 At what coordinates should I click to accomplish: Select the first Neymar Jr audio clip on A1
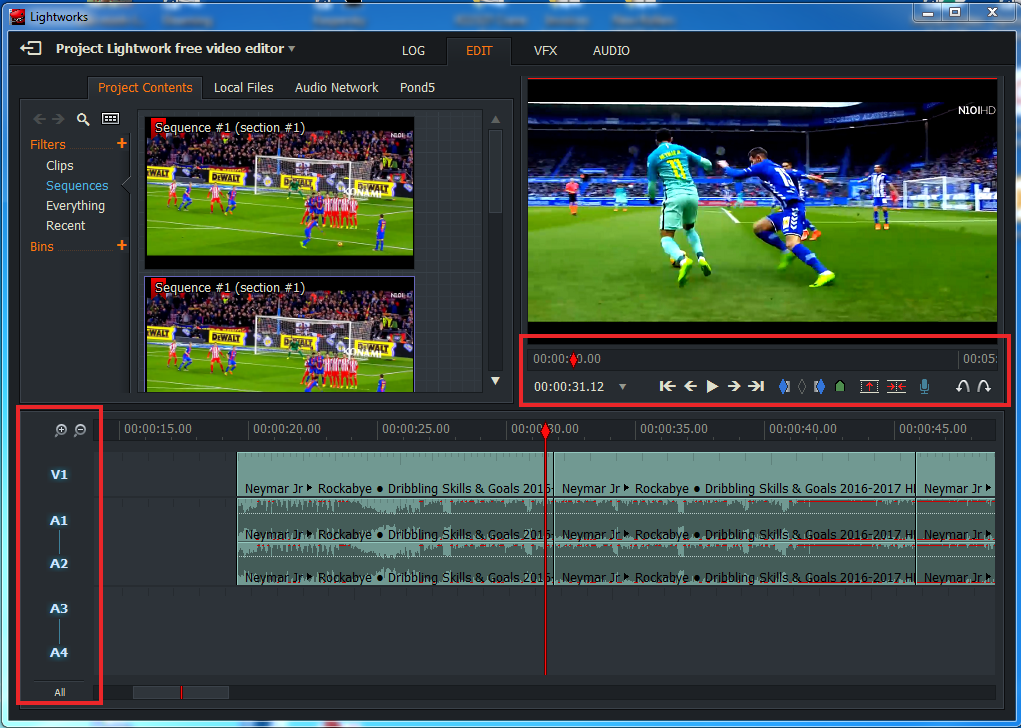(395, 520)
